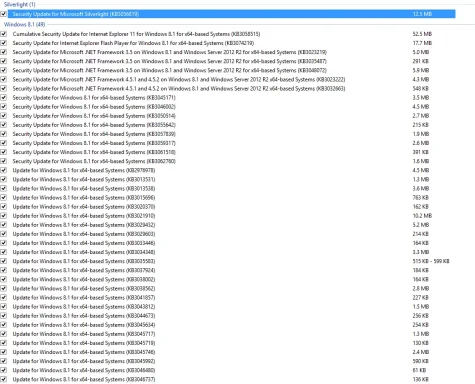Toggle checkbox for Security Update KB3059317
This screenshot has height=384, width=475.
pos(4,143)
